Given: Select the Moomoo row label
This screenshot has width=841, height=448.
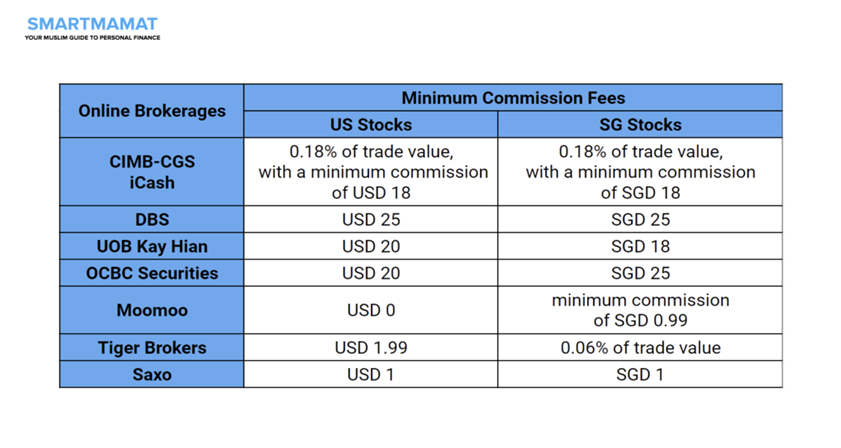Looking at the screenshot, I should click(152, 310).
